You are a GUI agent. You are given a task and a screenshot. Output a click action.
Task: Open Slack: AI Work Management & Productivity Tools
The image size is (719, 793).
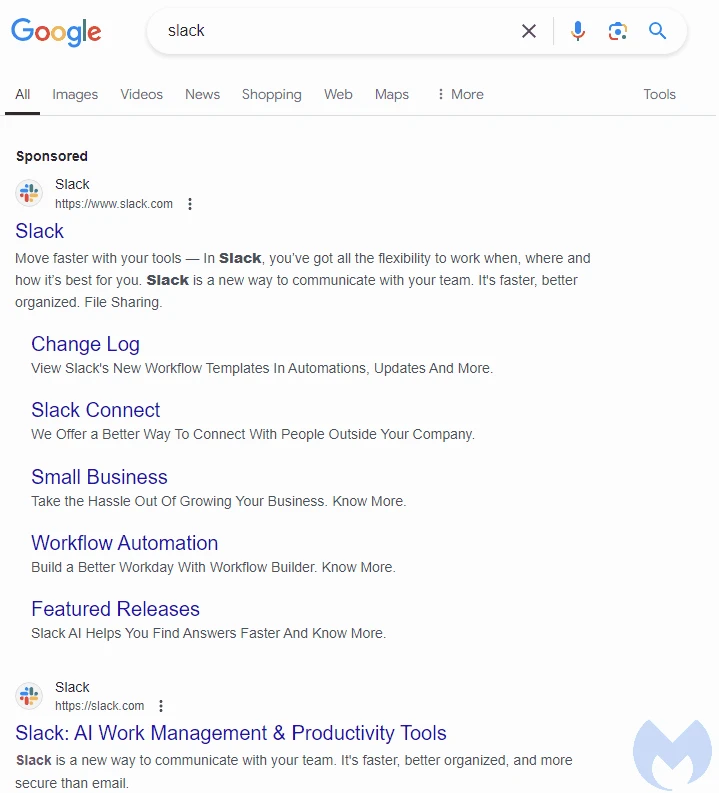(x=231, y=733)
